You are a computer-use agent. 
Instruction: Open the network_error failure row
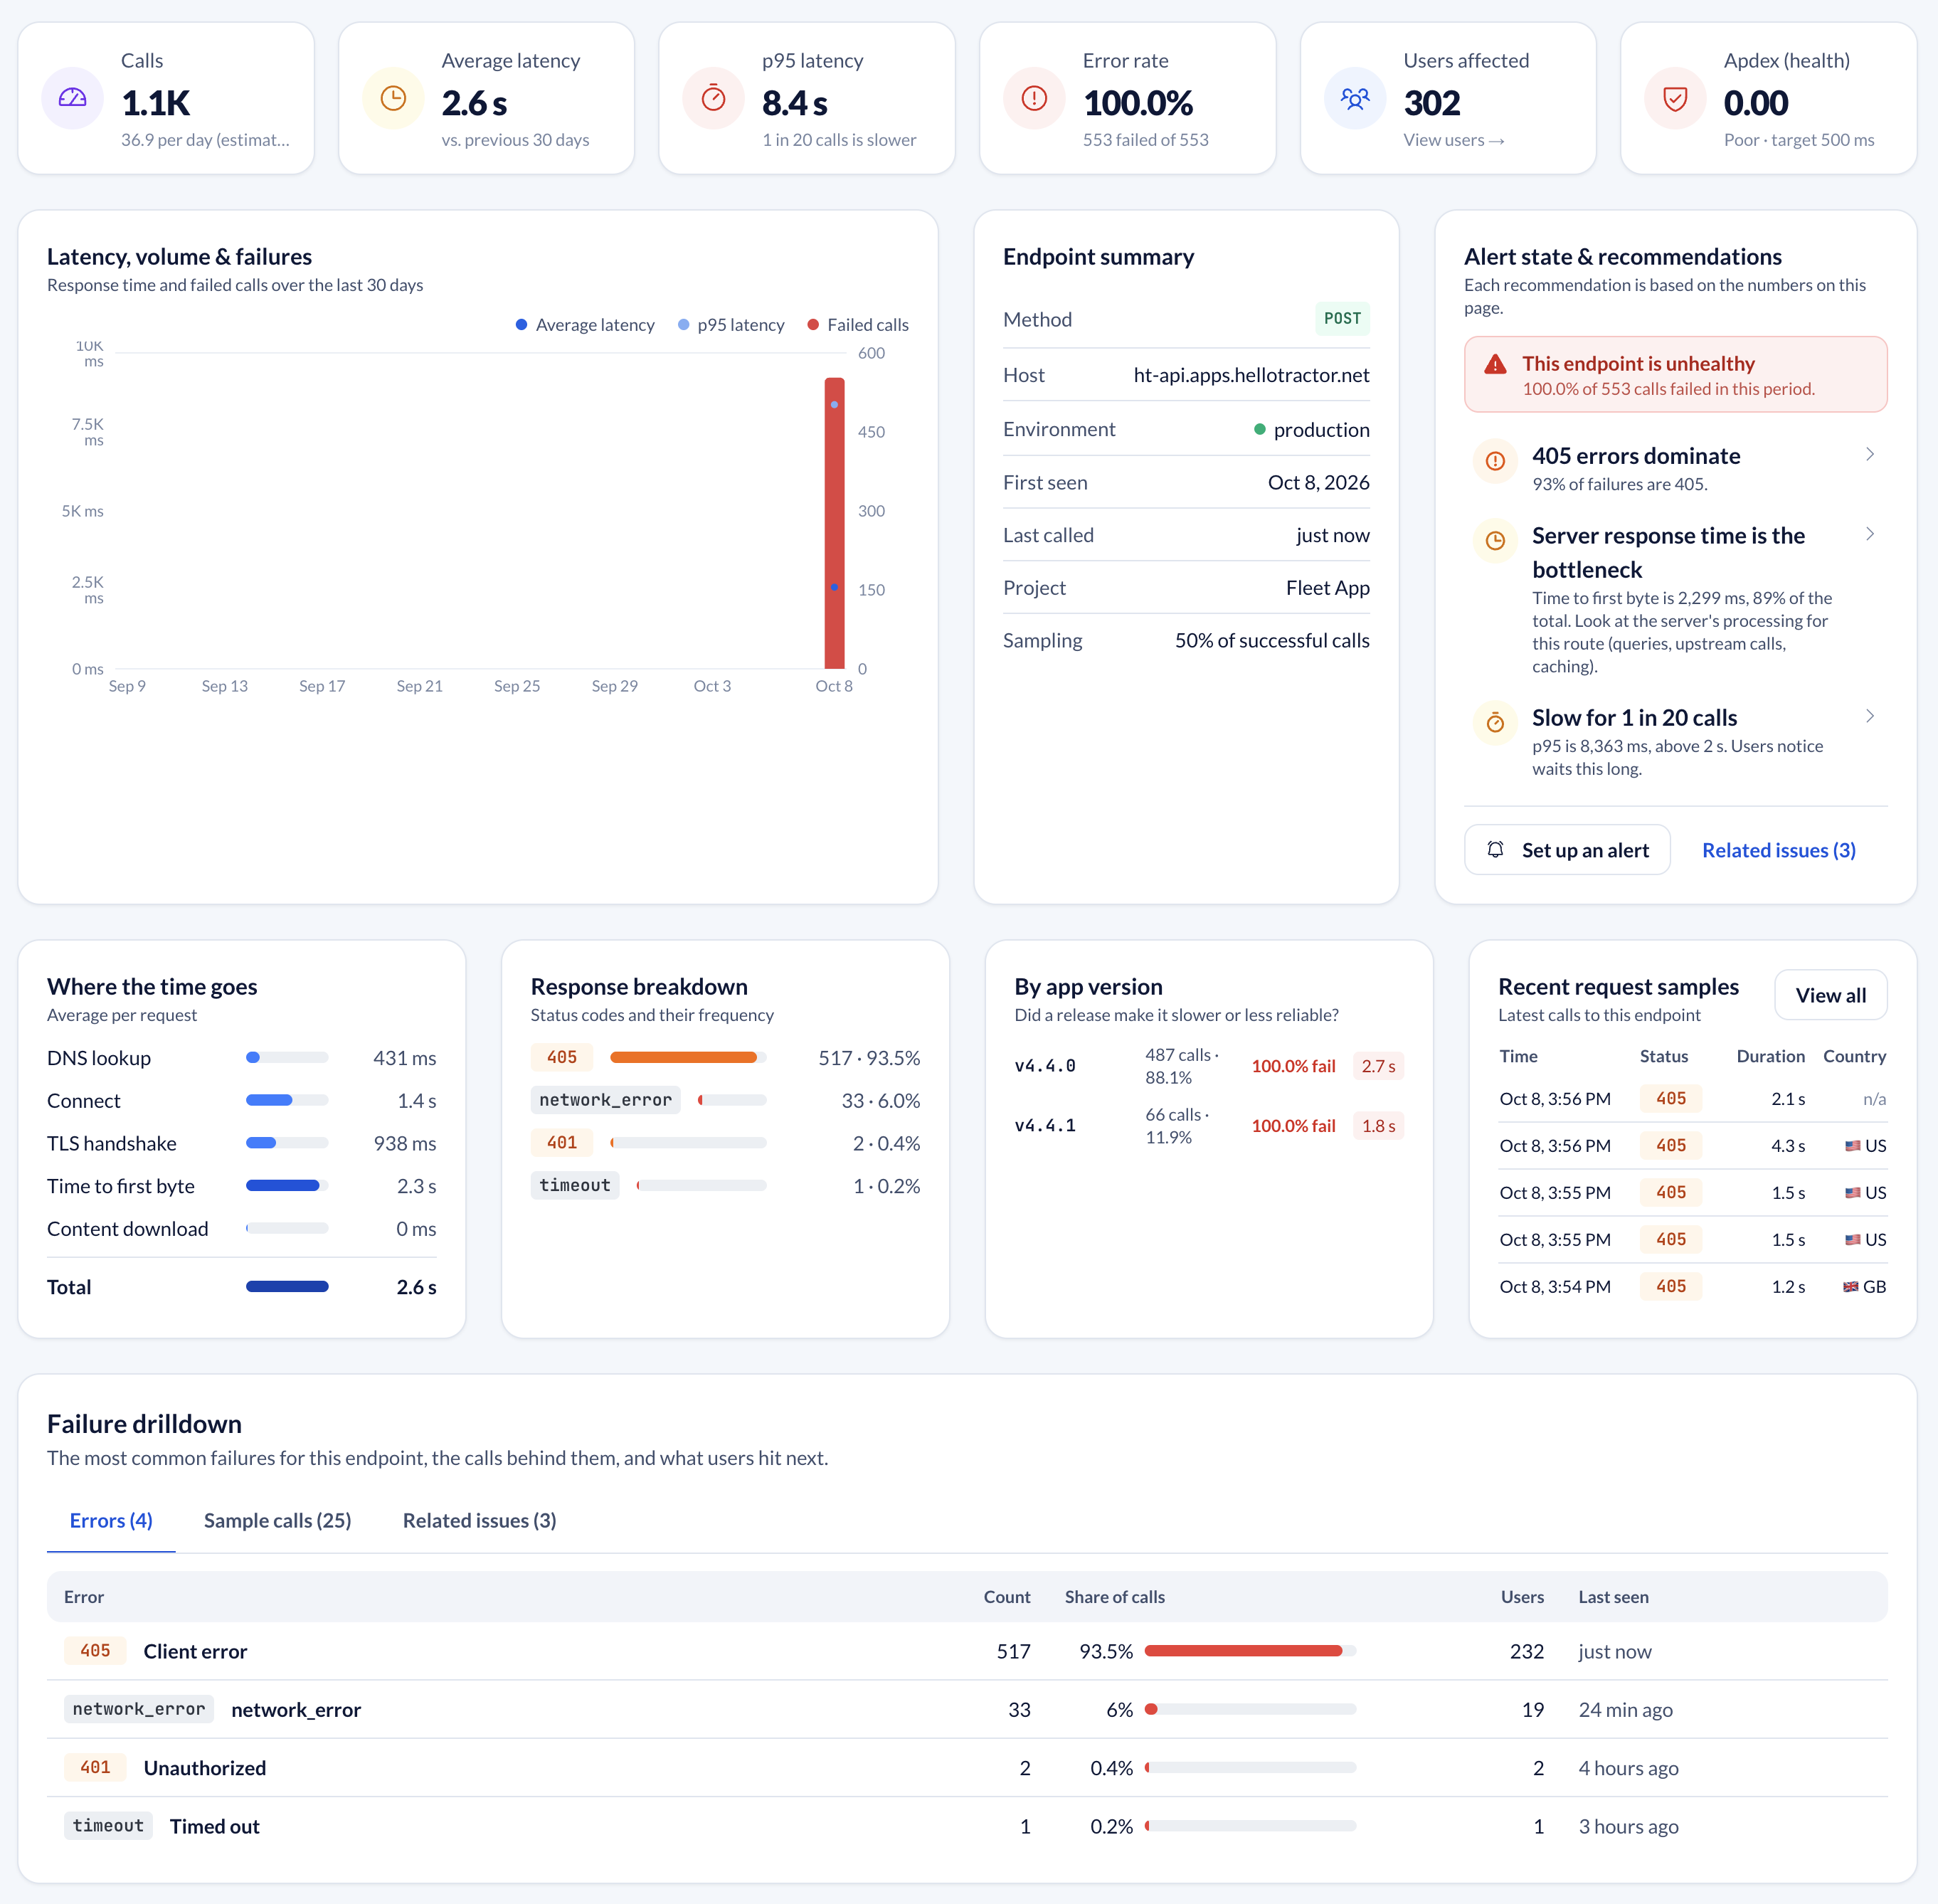pos(967,1710)
